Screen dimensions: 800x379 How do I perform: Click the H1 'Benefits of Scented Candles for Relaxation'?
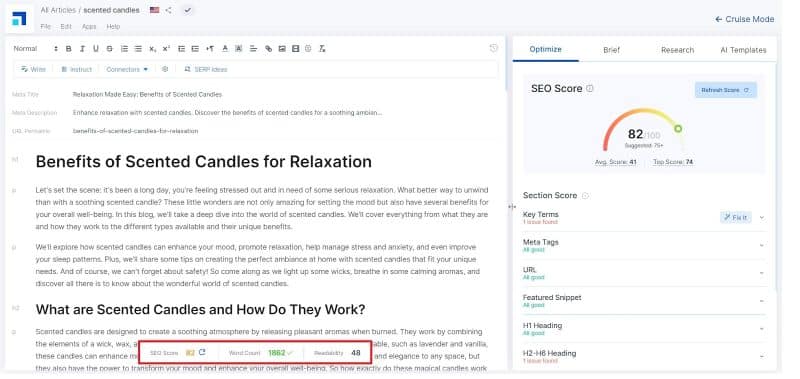coord(204,162)
